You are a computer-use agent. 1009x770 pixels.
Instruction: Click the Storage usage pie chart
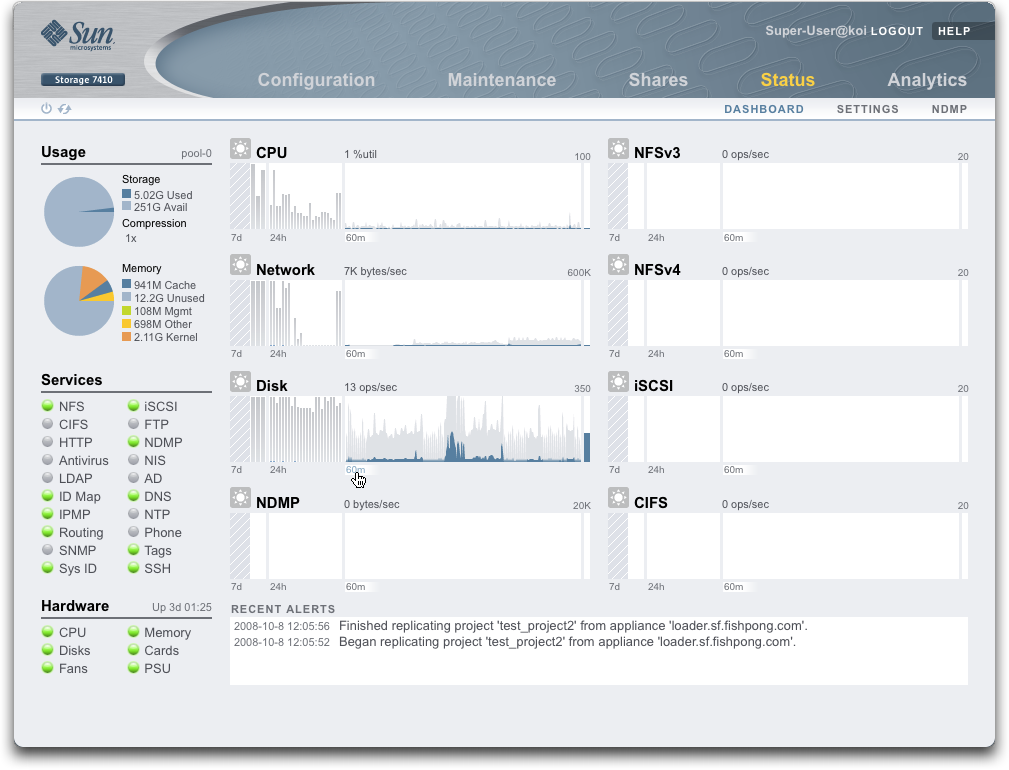(x=79, y=211)
